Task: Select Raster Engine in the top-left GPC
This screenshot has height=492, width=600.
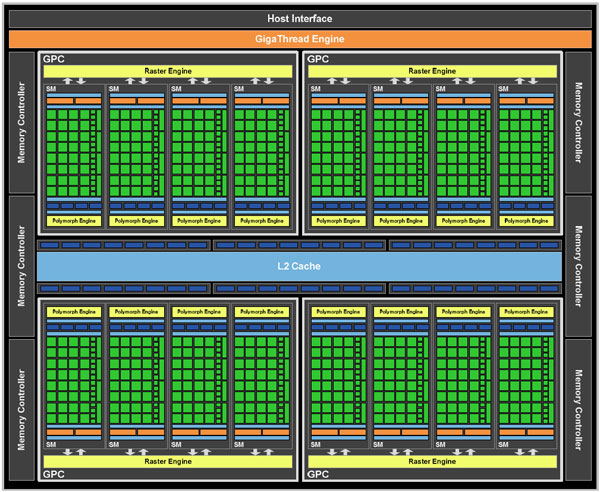Action: pyautogui.click(x=168, y=71)
